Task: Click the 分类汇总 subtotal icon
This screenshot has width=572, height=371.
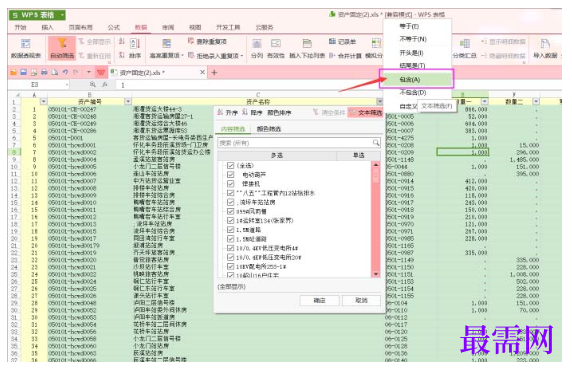Action: [x=464, y=44]
